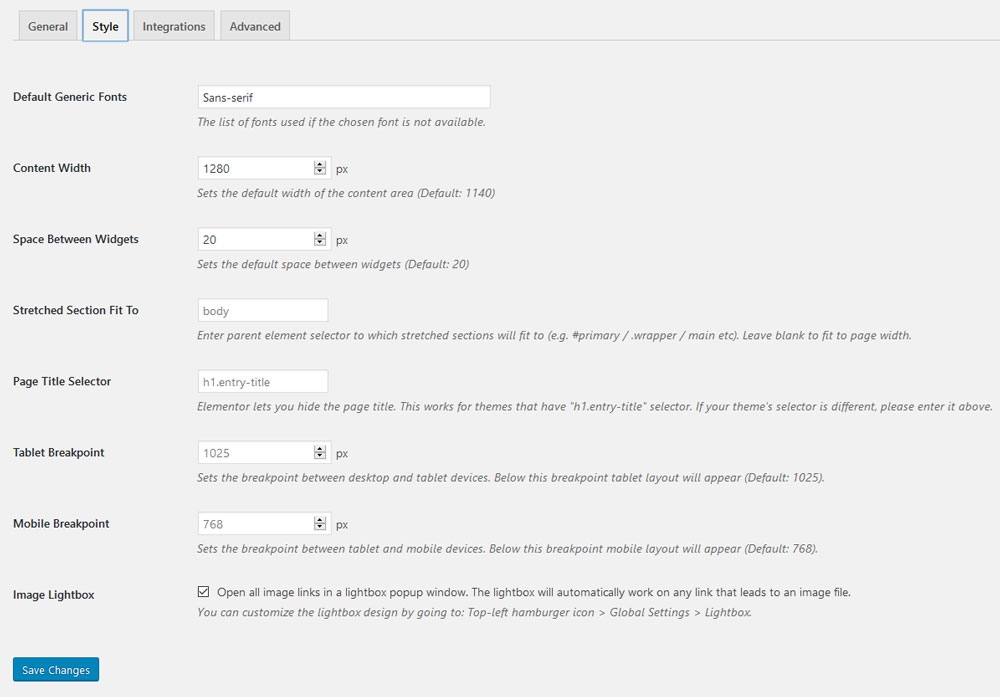The width and height of the screenshot is (1000, 697).
Task: Click the Default Generic Fonts text field
Action: pos(344,97)
